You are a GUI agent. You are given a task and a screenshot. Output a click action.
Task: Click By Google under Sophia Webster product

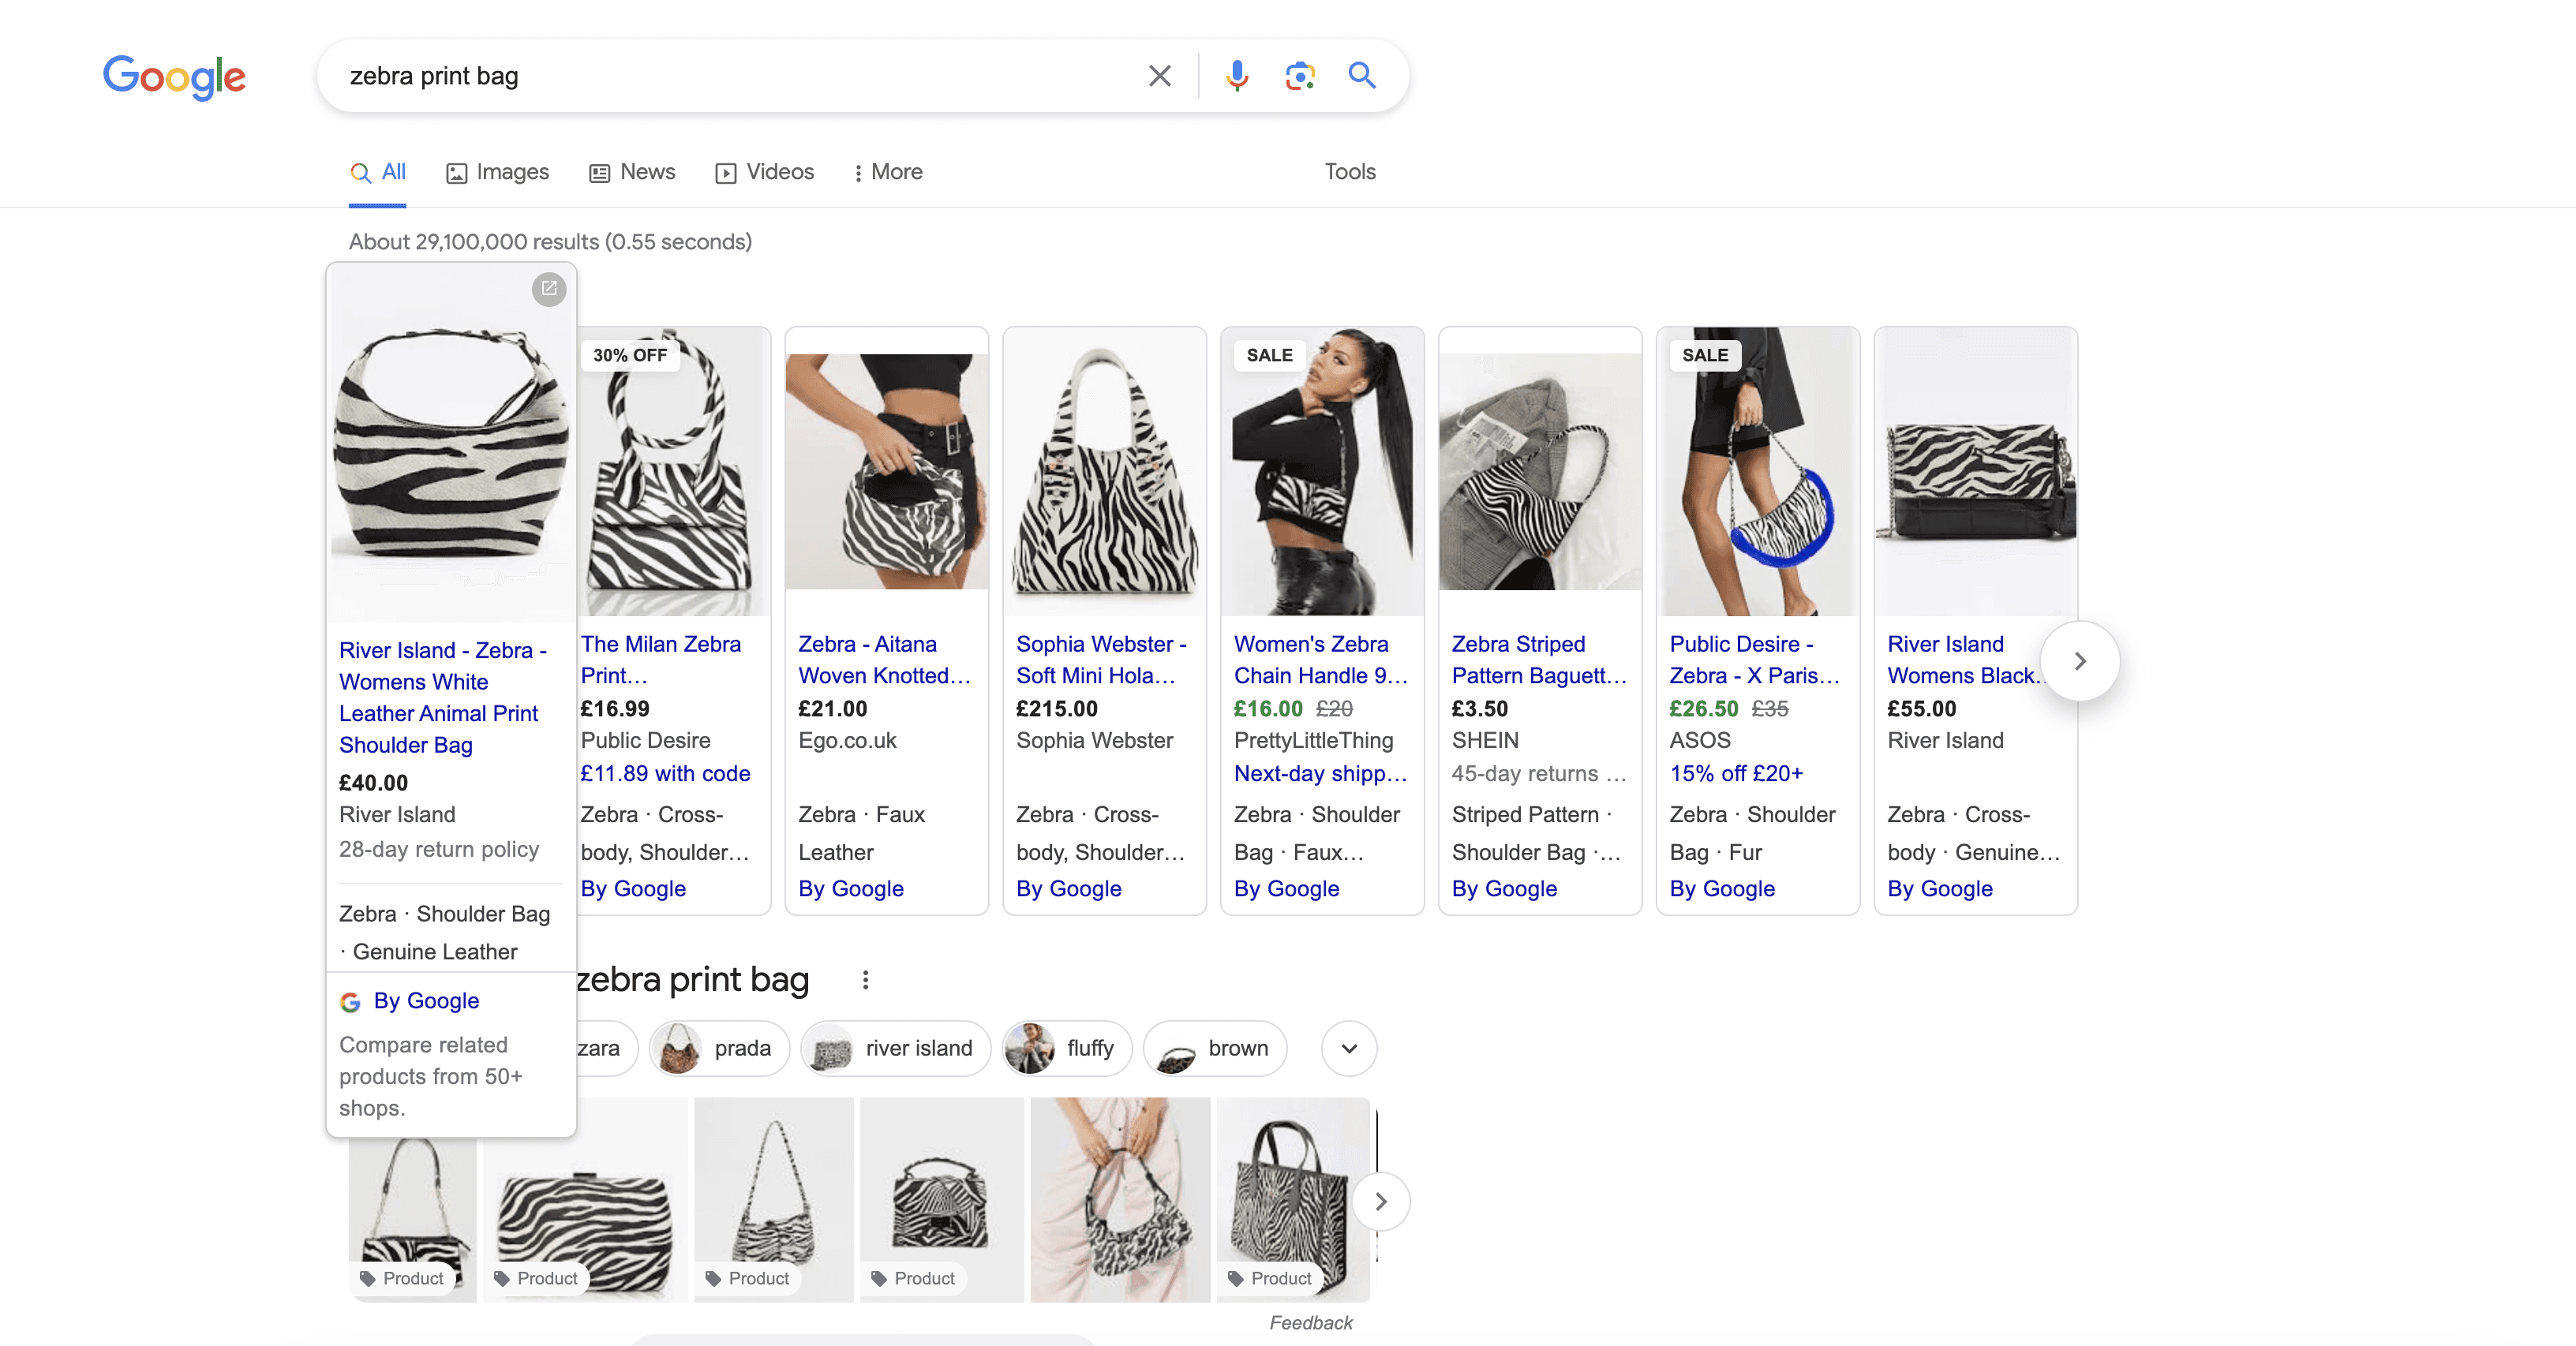tap(1068, 888)
